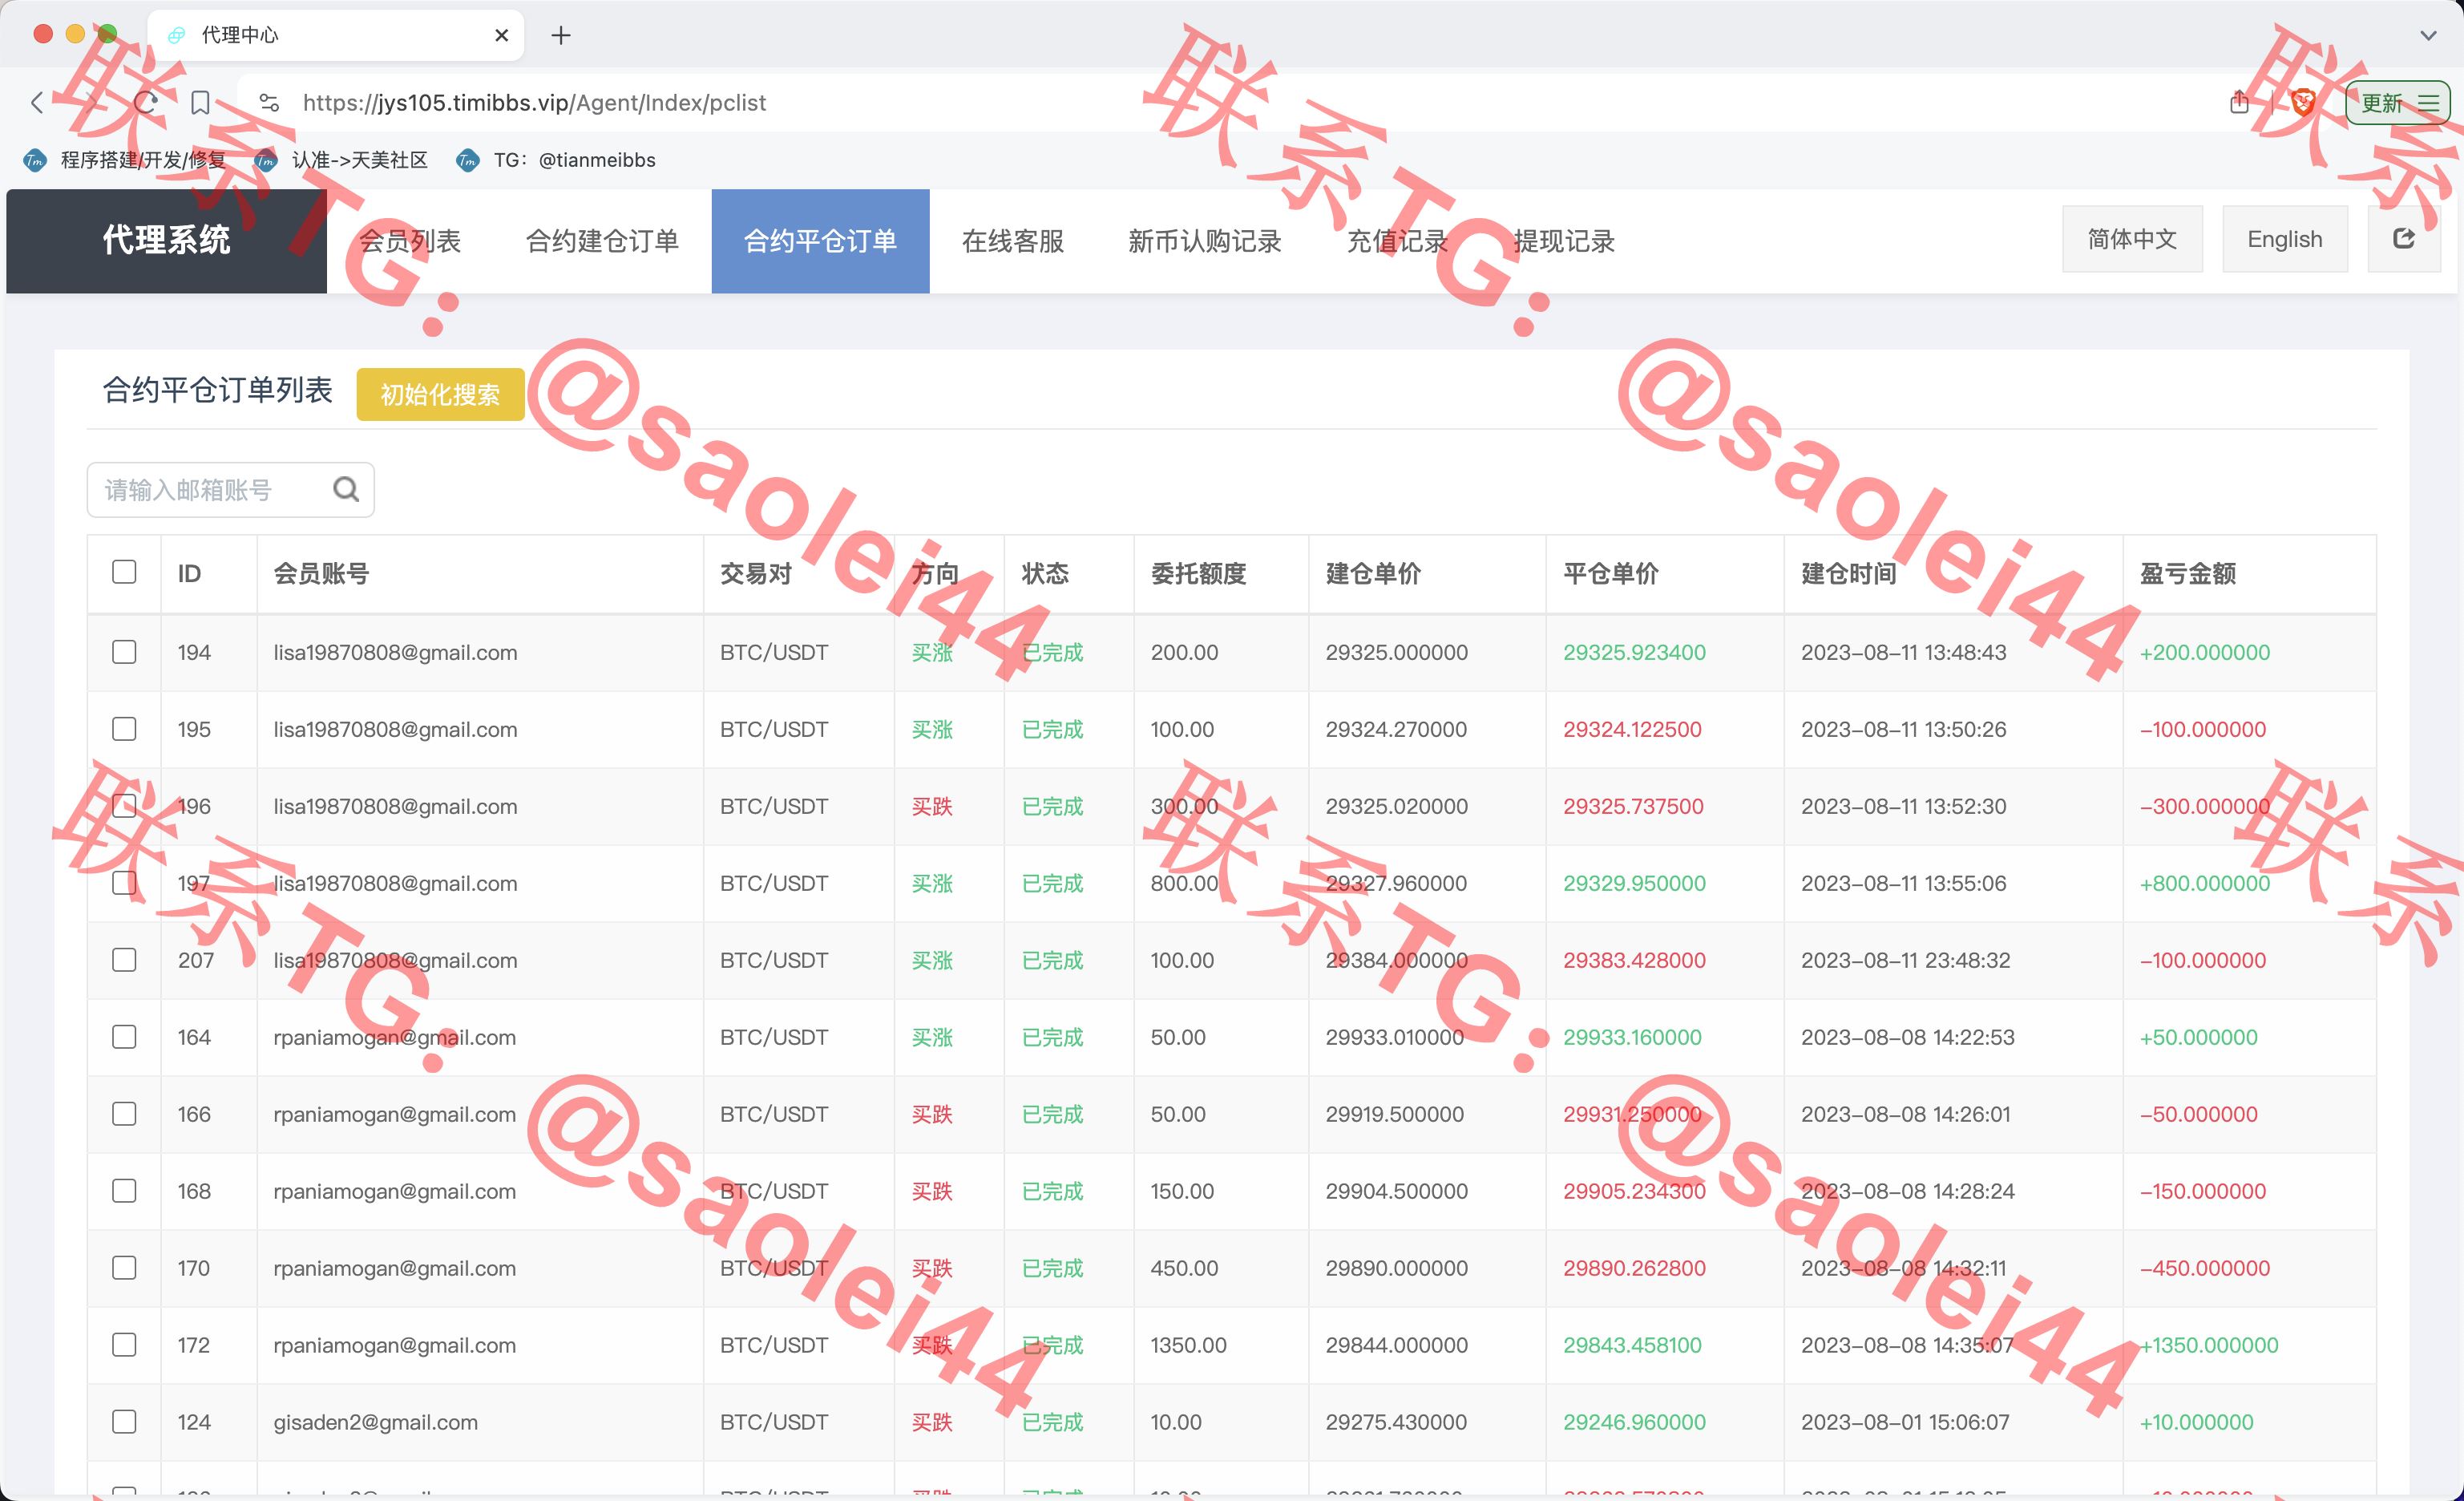The height and width of the screenshot is (1501, 2464).
Task: Check the row with ID 124
Action: (x=124, y=1422)
